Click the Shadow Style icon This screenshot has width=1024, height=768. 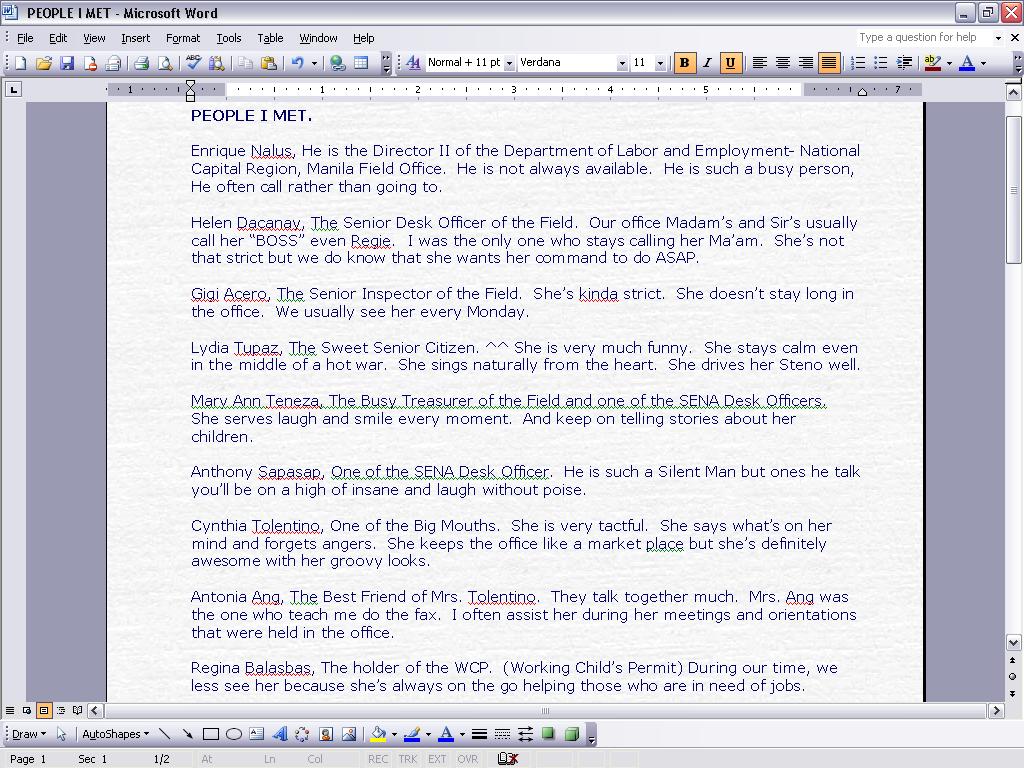[x=549, y=734]
